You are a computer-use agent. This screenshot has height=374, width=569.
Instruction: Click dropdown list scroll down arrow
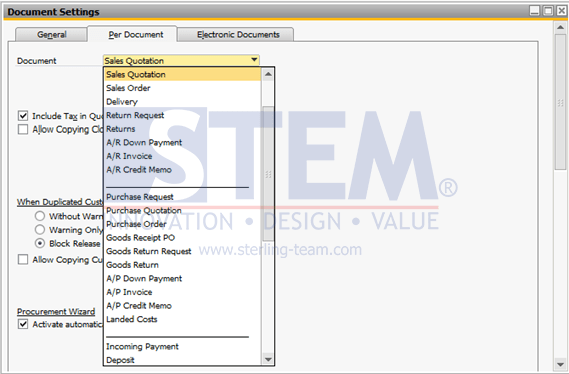coord(268,359)
